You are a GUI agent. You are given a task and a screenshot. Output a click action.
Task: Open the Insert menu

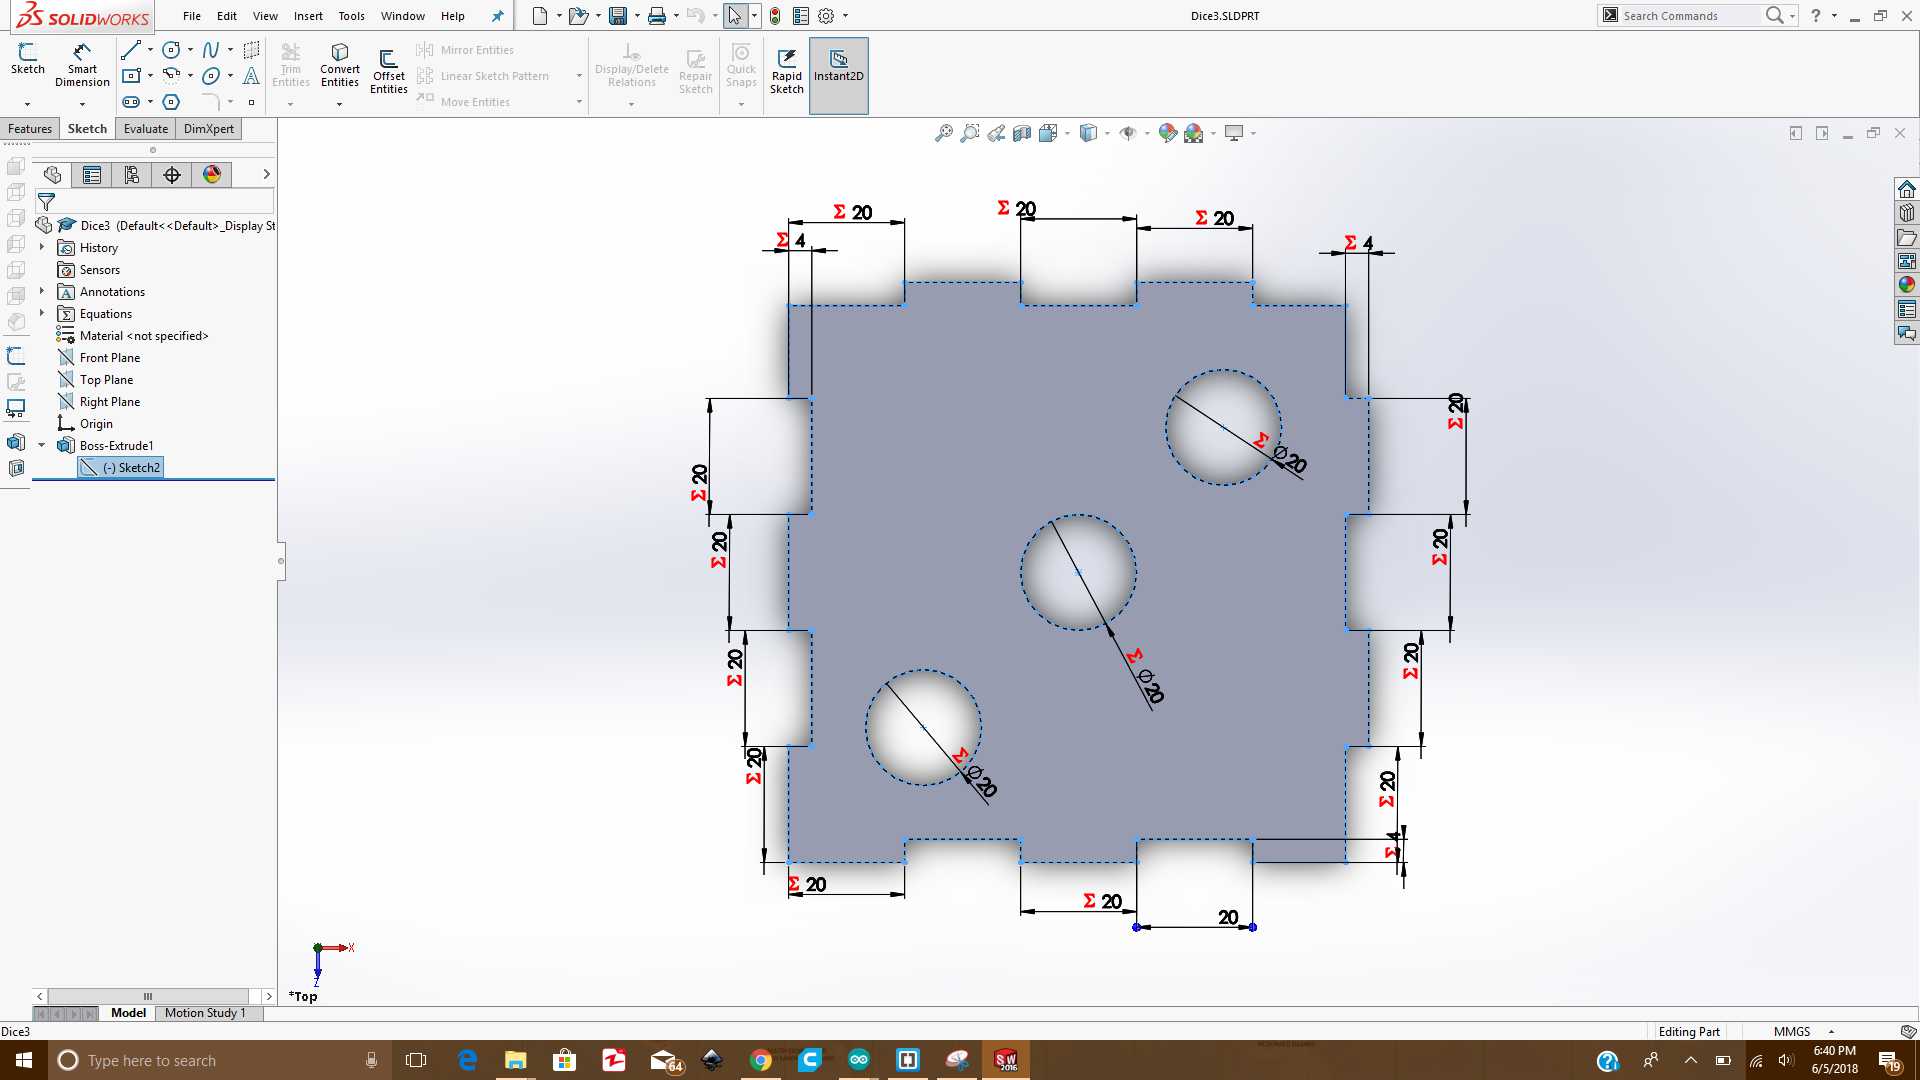pyautogui.click(x=308, y=16)
